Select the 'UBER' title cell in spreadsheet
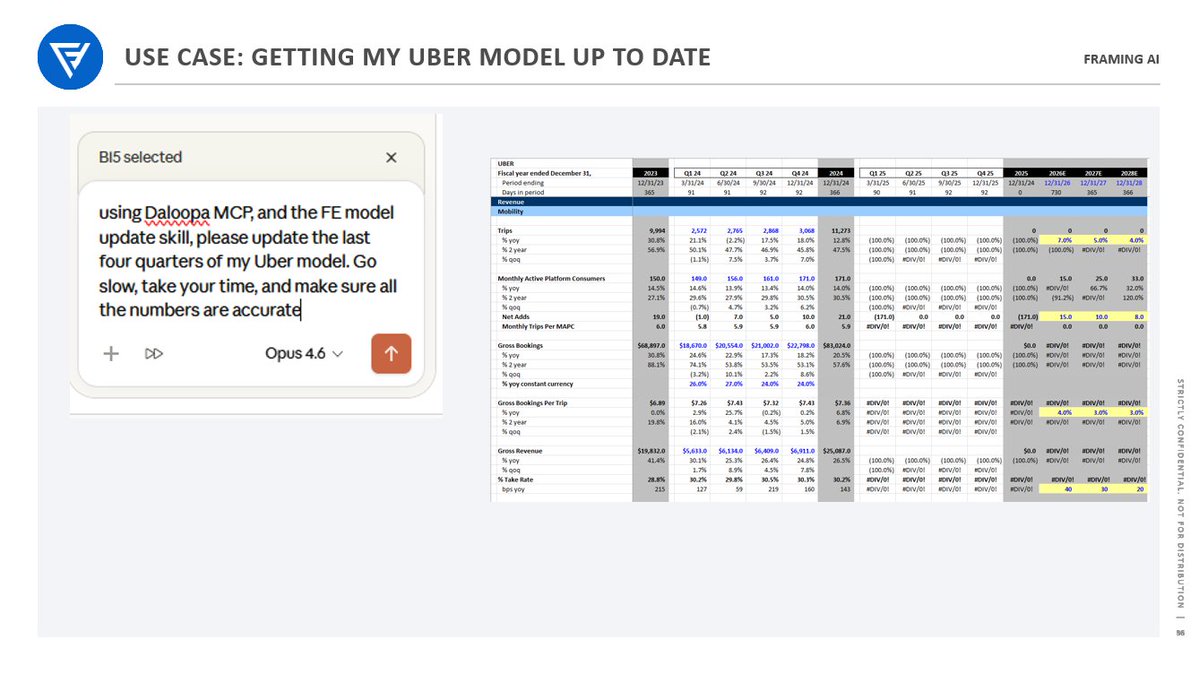The image size is (1199, 674). [x=505, y=163]
